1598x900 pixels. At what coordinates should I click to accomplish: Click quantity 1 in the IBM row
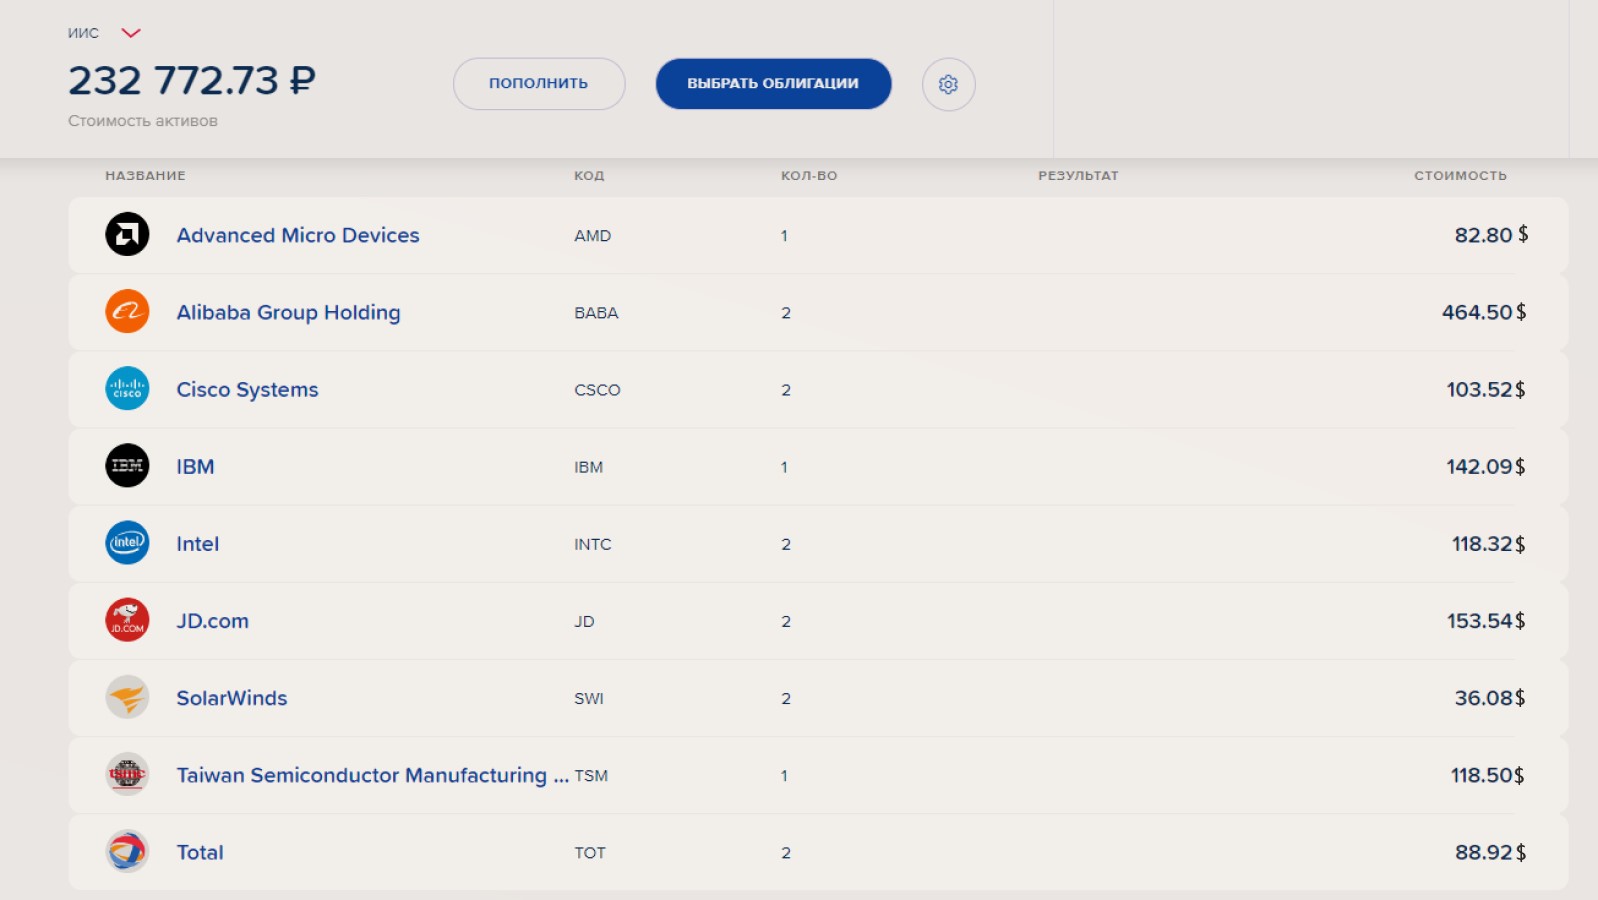[785, 467]
